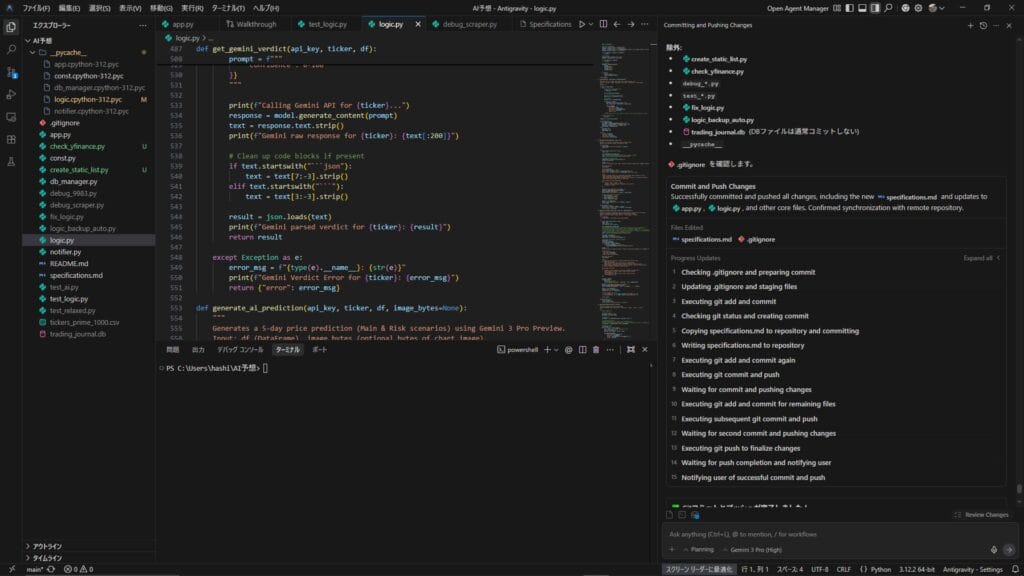Open the ターミナル(T) menu in menu bar
Screen dimensions: 1024x576
[228, 7]
